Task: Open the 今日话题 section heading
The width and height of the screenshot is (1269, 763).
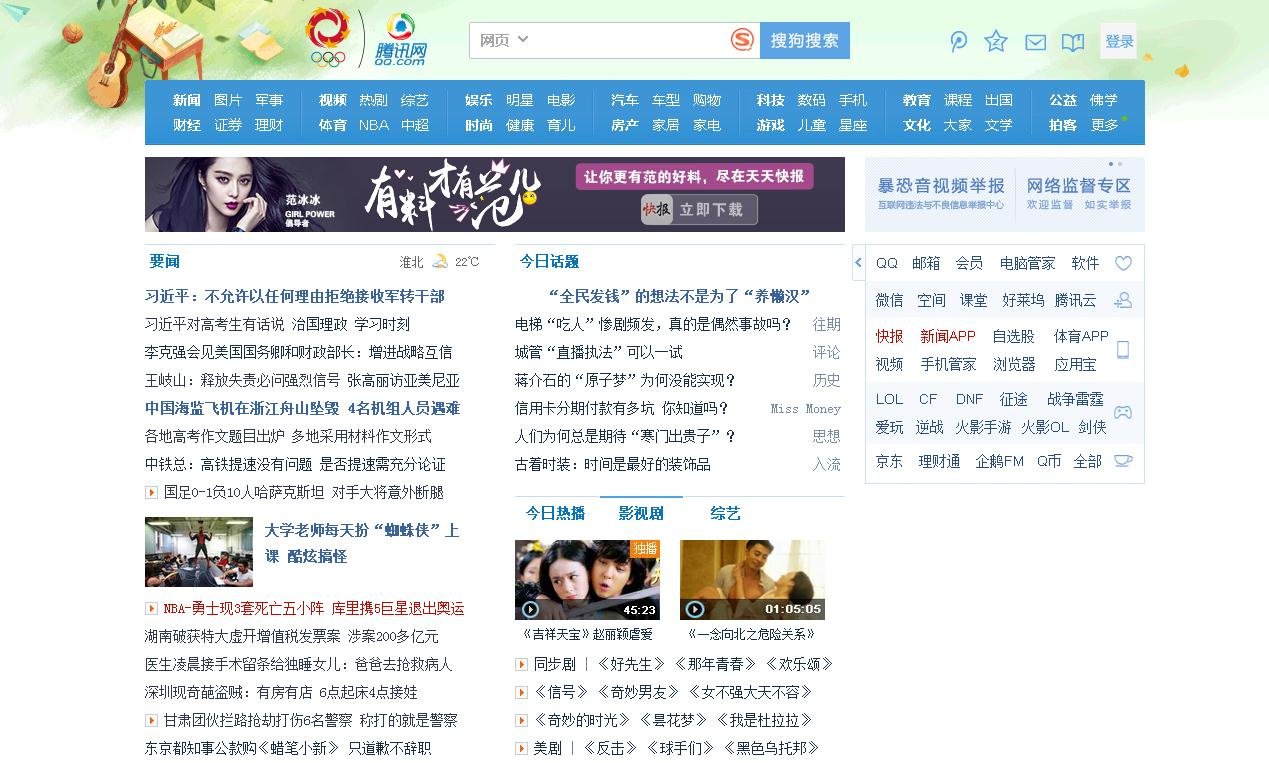Action: point(549,261)
